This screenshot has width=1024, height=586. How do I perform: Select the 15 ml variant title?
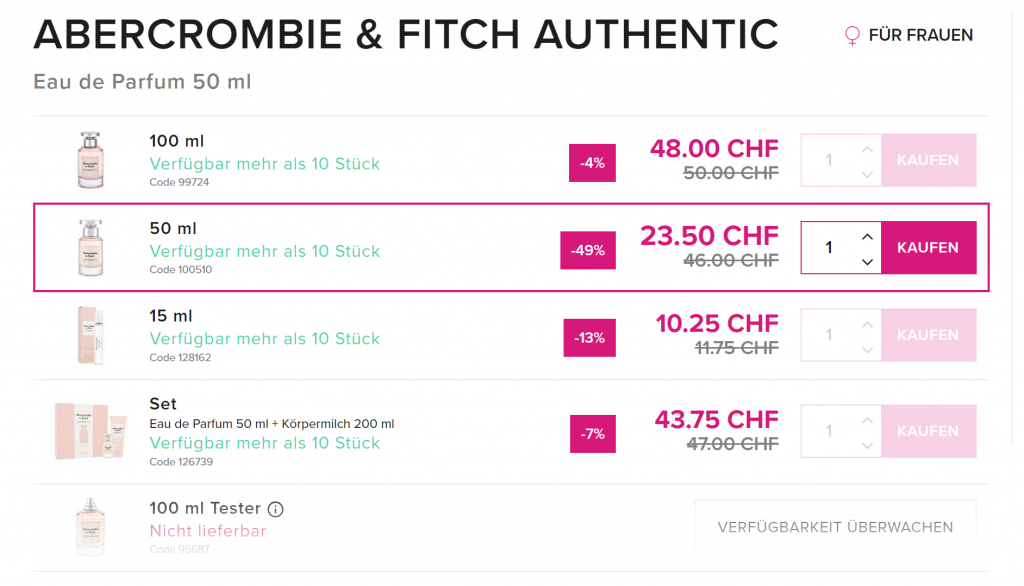click(x=172, y=316)
